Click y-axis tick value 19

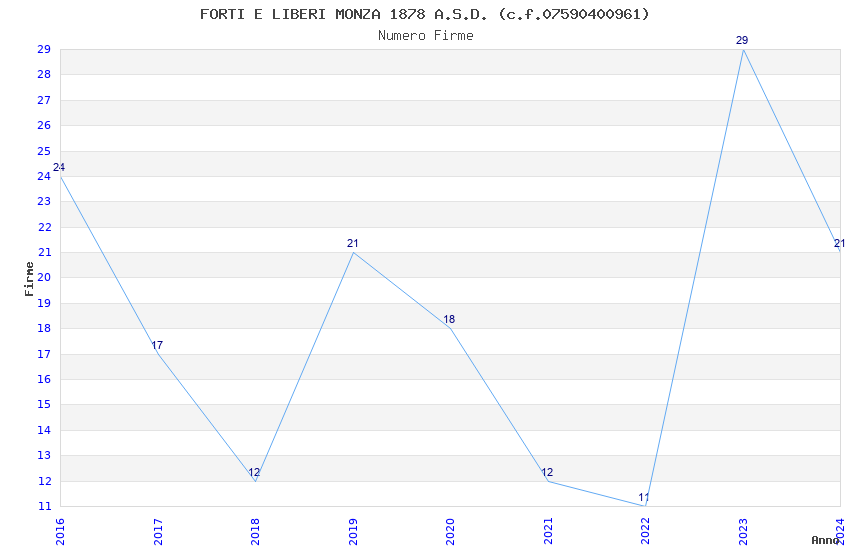click(x=44, y=303)
